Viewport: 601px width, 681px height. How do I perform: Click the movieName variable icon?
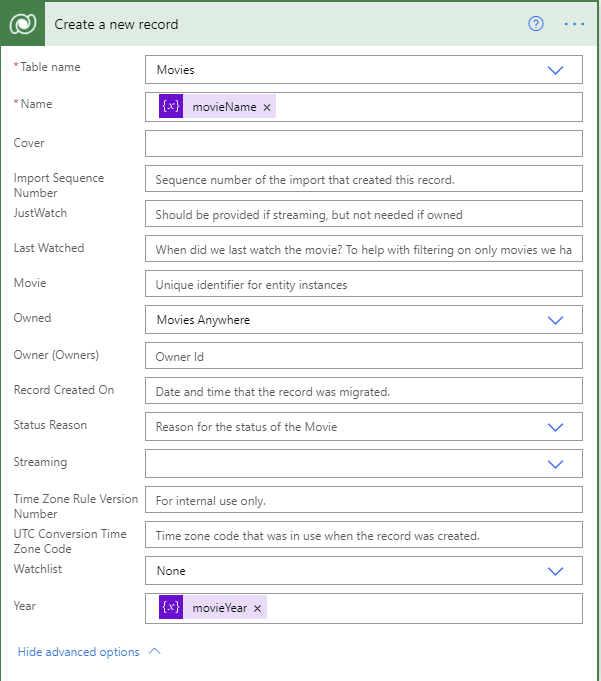pos(171,106)
